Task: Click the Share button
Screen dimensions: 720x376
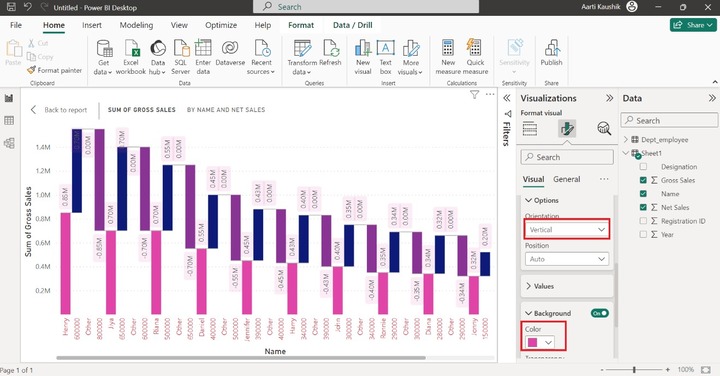Action: point(693,25)
